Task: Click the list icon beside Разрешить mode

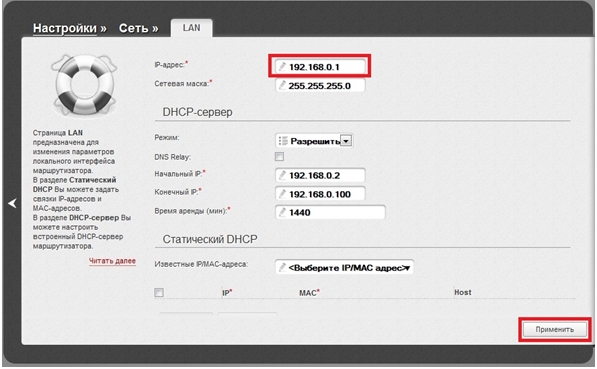Action: 283,141
